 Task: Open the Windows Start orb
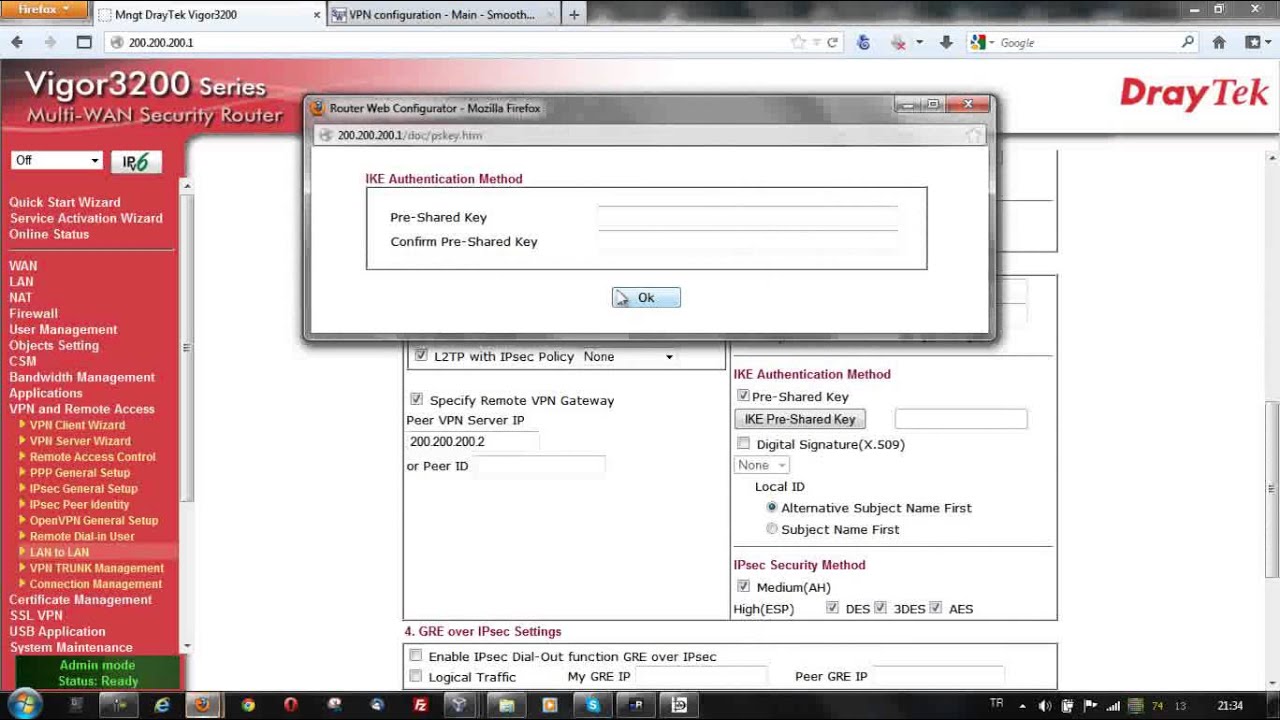click(x=26, y=704)
